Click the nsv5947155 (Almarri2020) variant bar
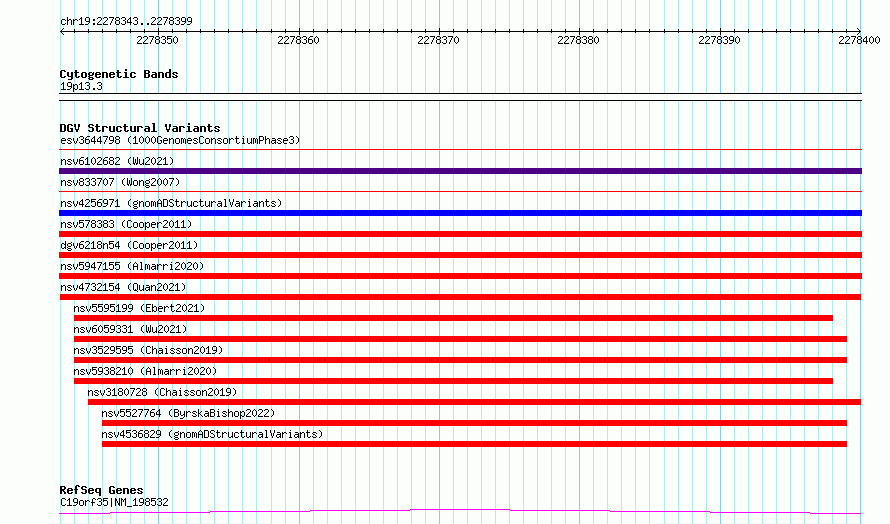 (460, 276)
